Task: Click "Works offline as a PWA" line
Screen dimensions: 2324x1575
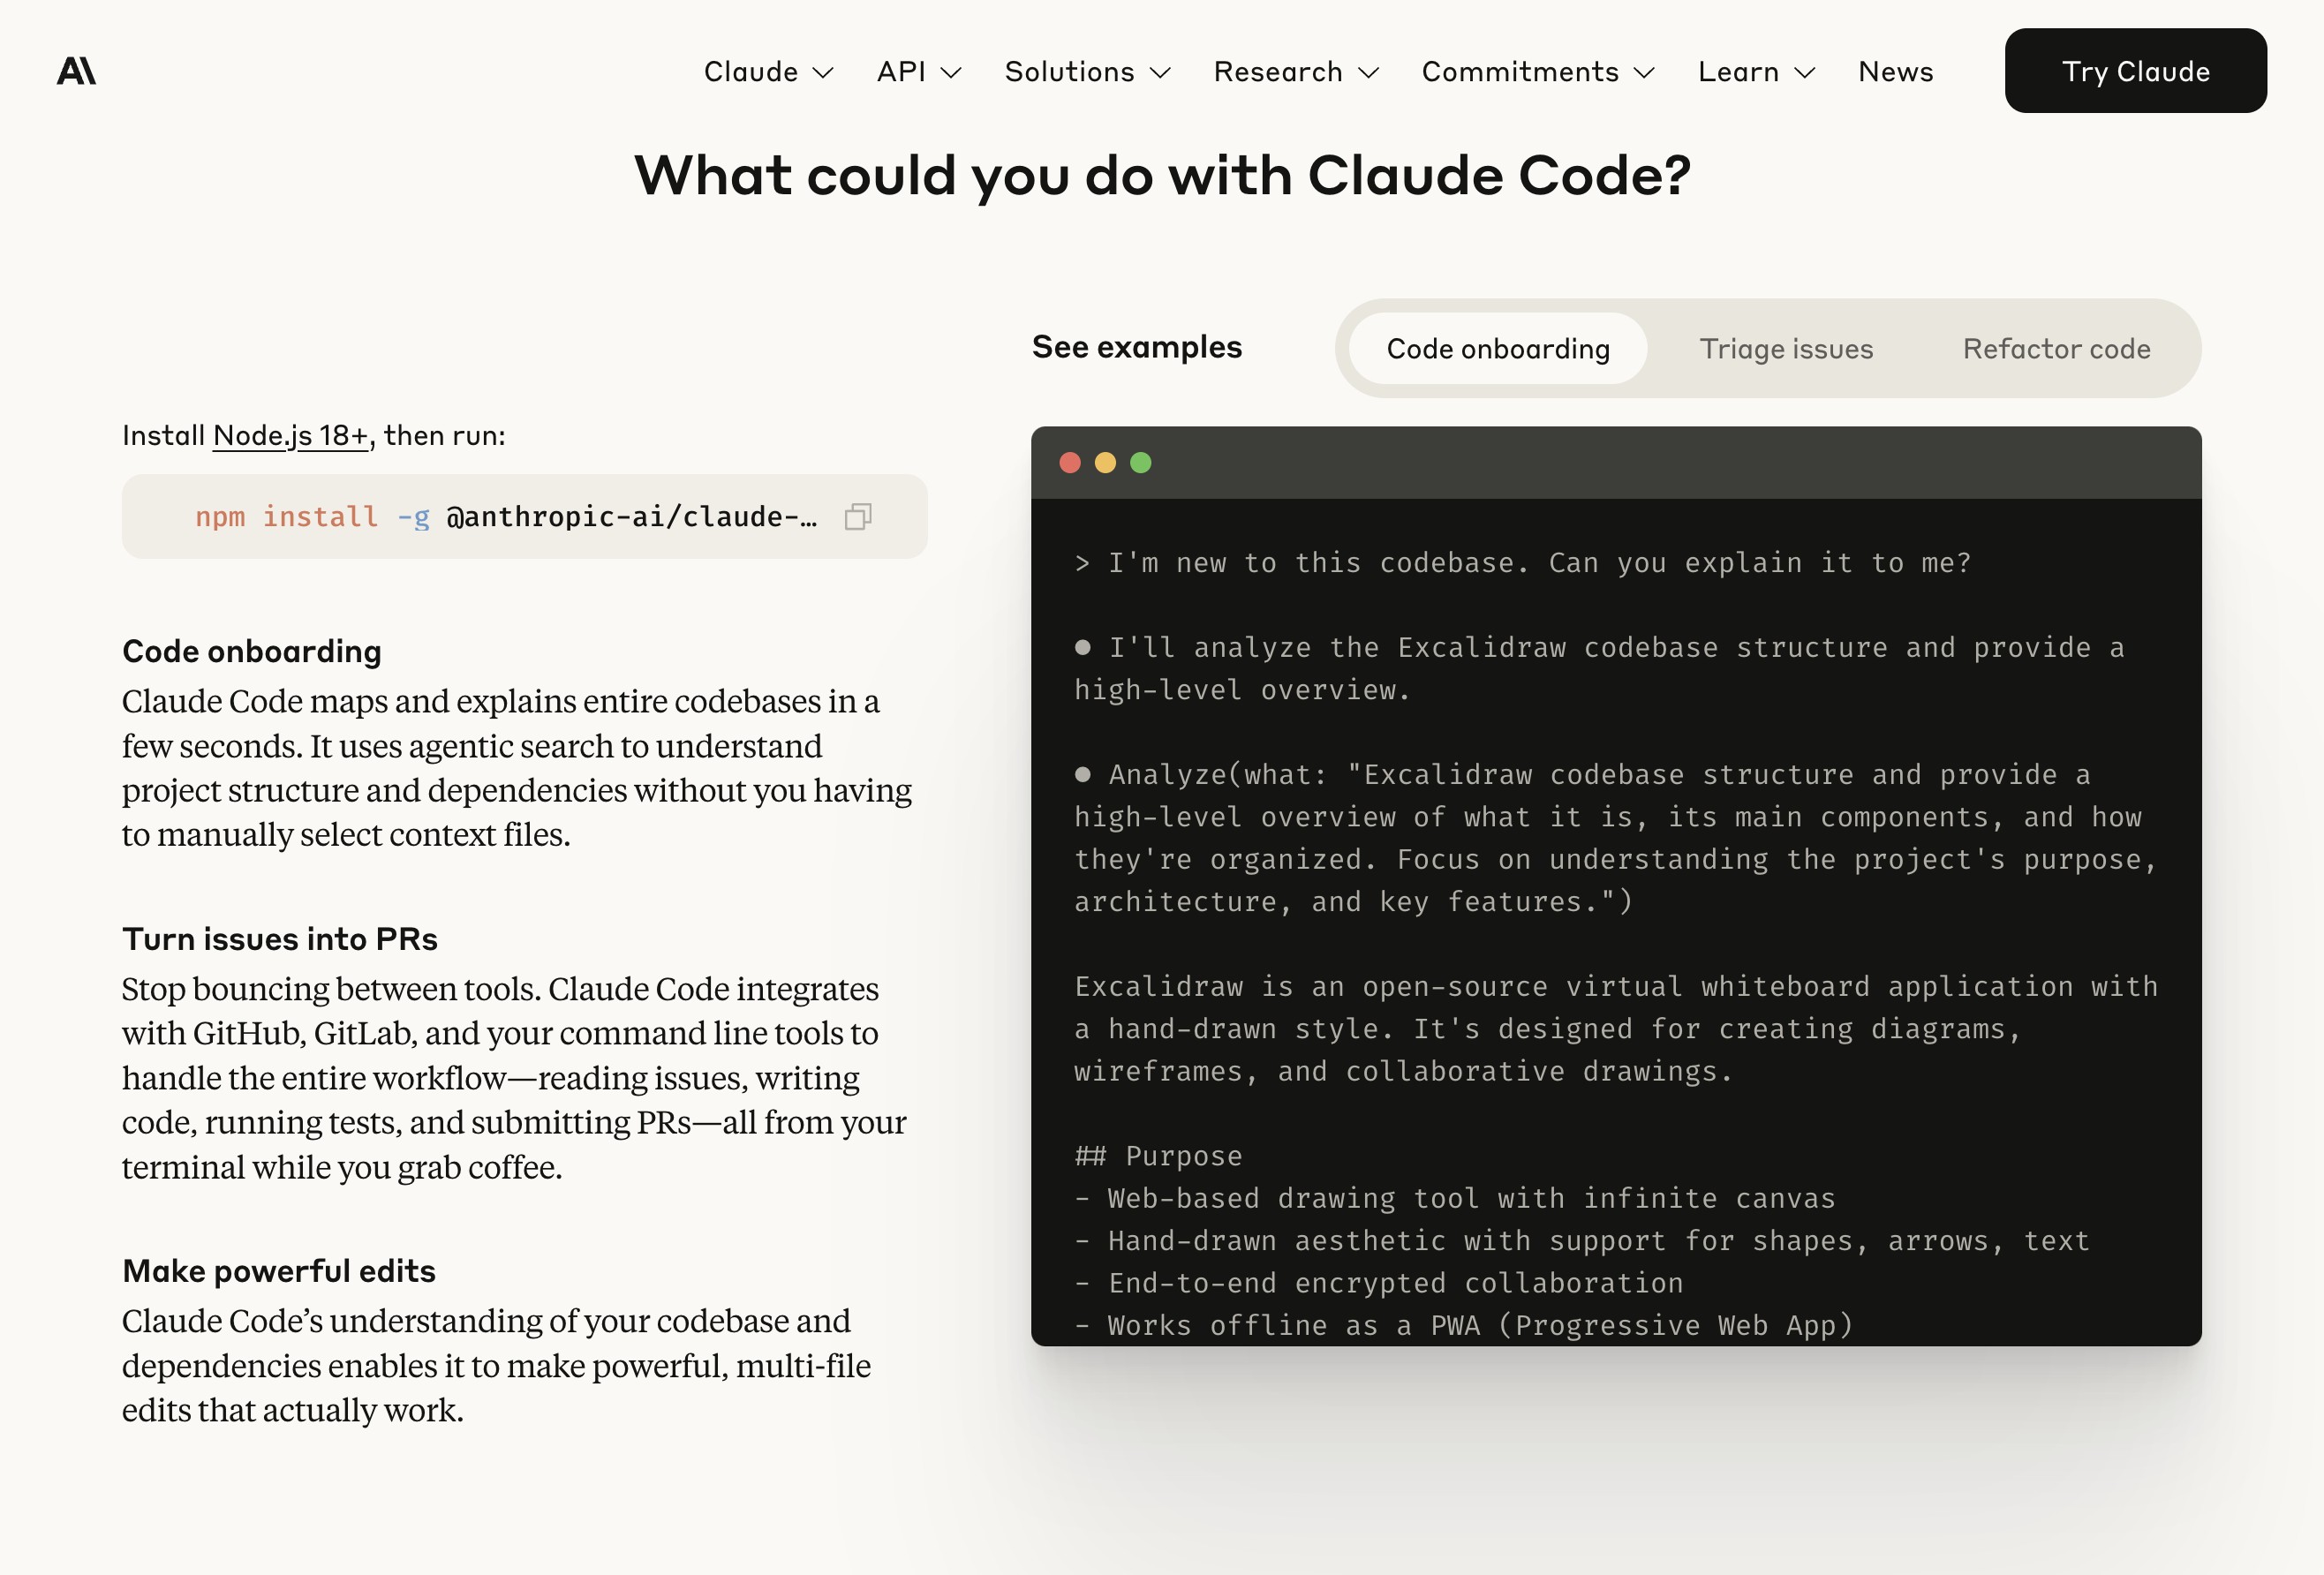Action: pyautogui.click(x=1464, y=1325)
